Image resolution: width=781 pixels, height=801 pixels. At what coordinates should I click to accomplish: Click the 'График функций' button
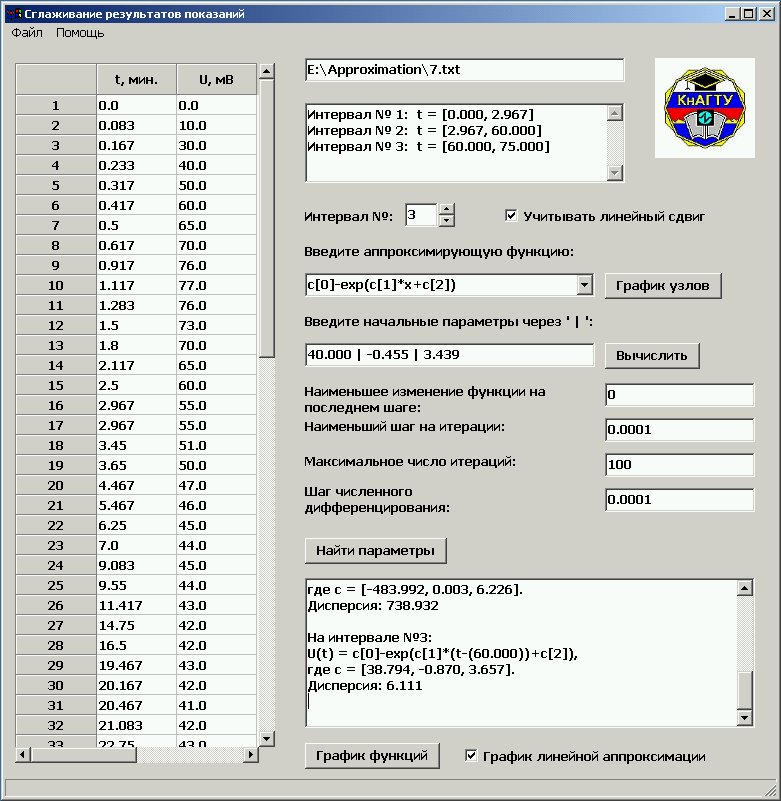(371, 756)
